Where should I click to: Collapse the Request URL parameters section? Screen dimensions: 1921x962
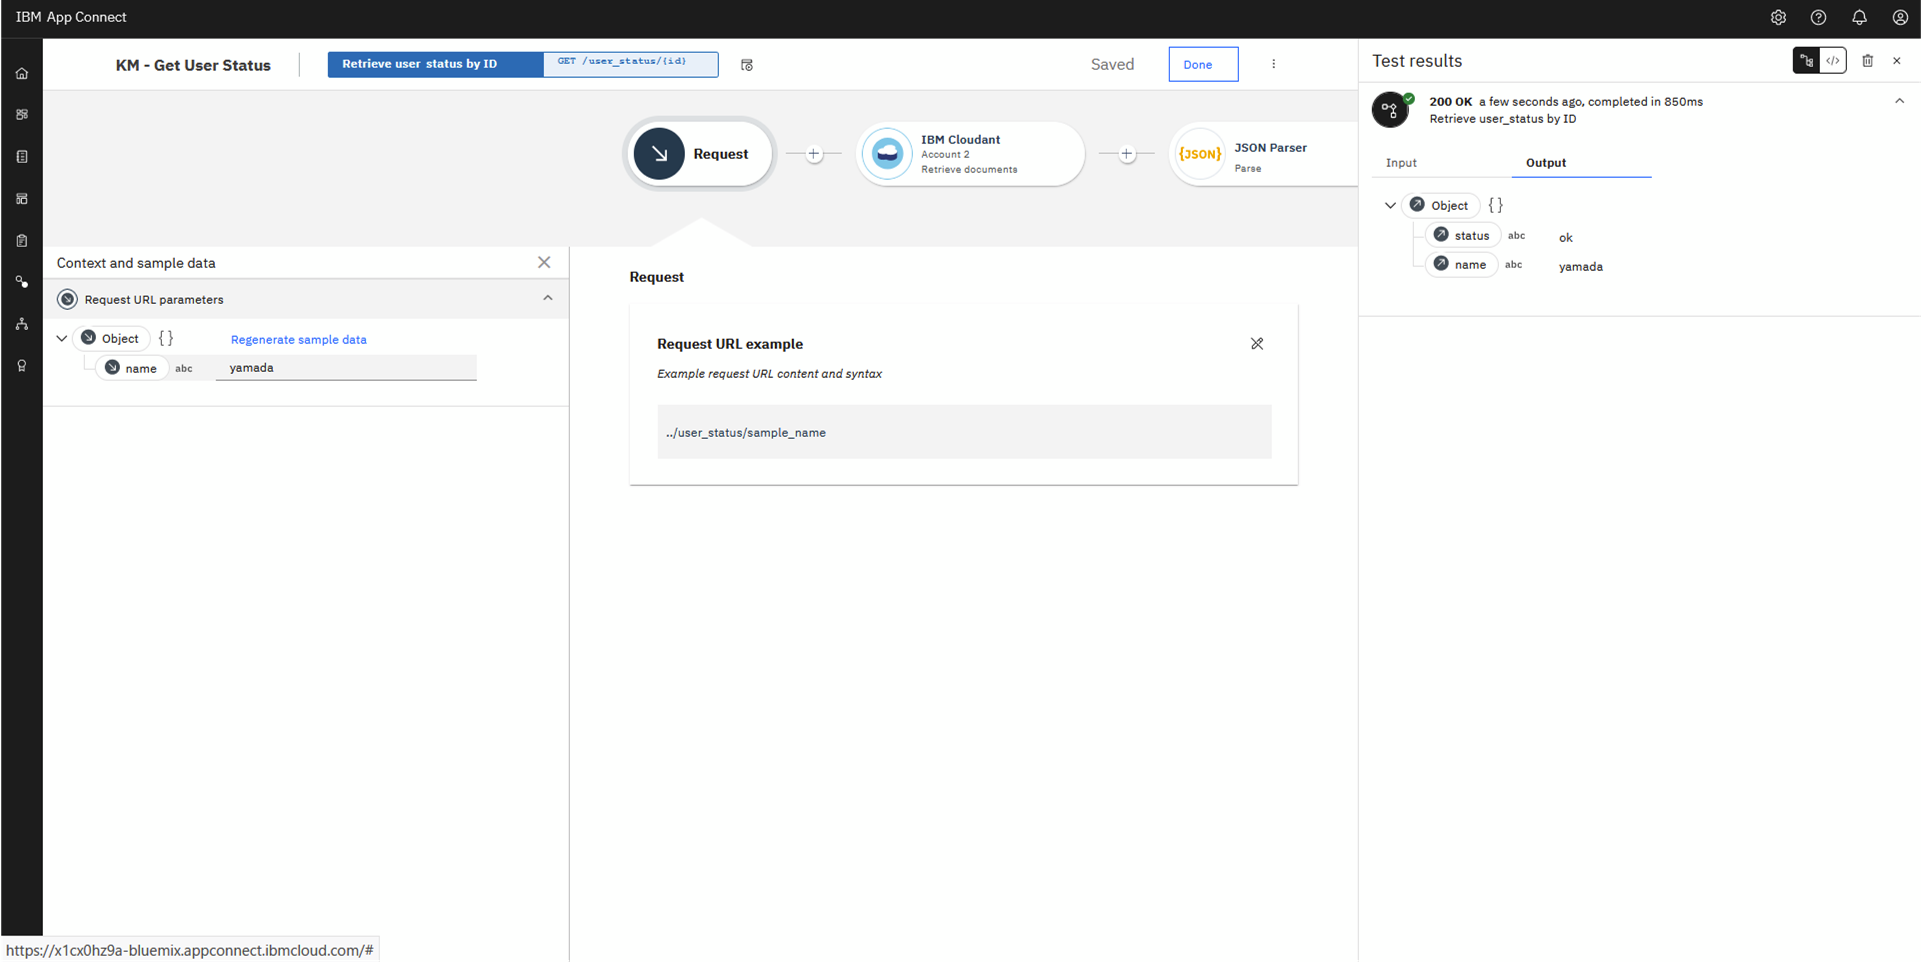pos(548,298)
